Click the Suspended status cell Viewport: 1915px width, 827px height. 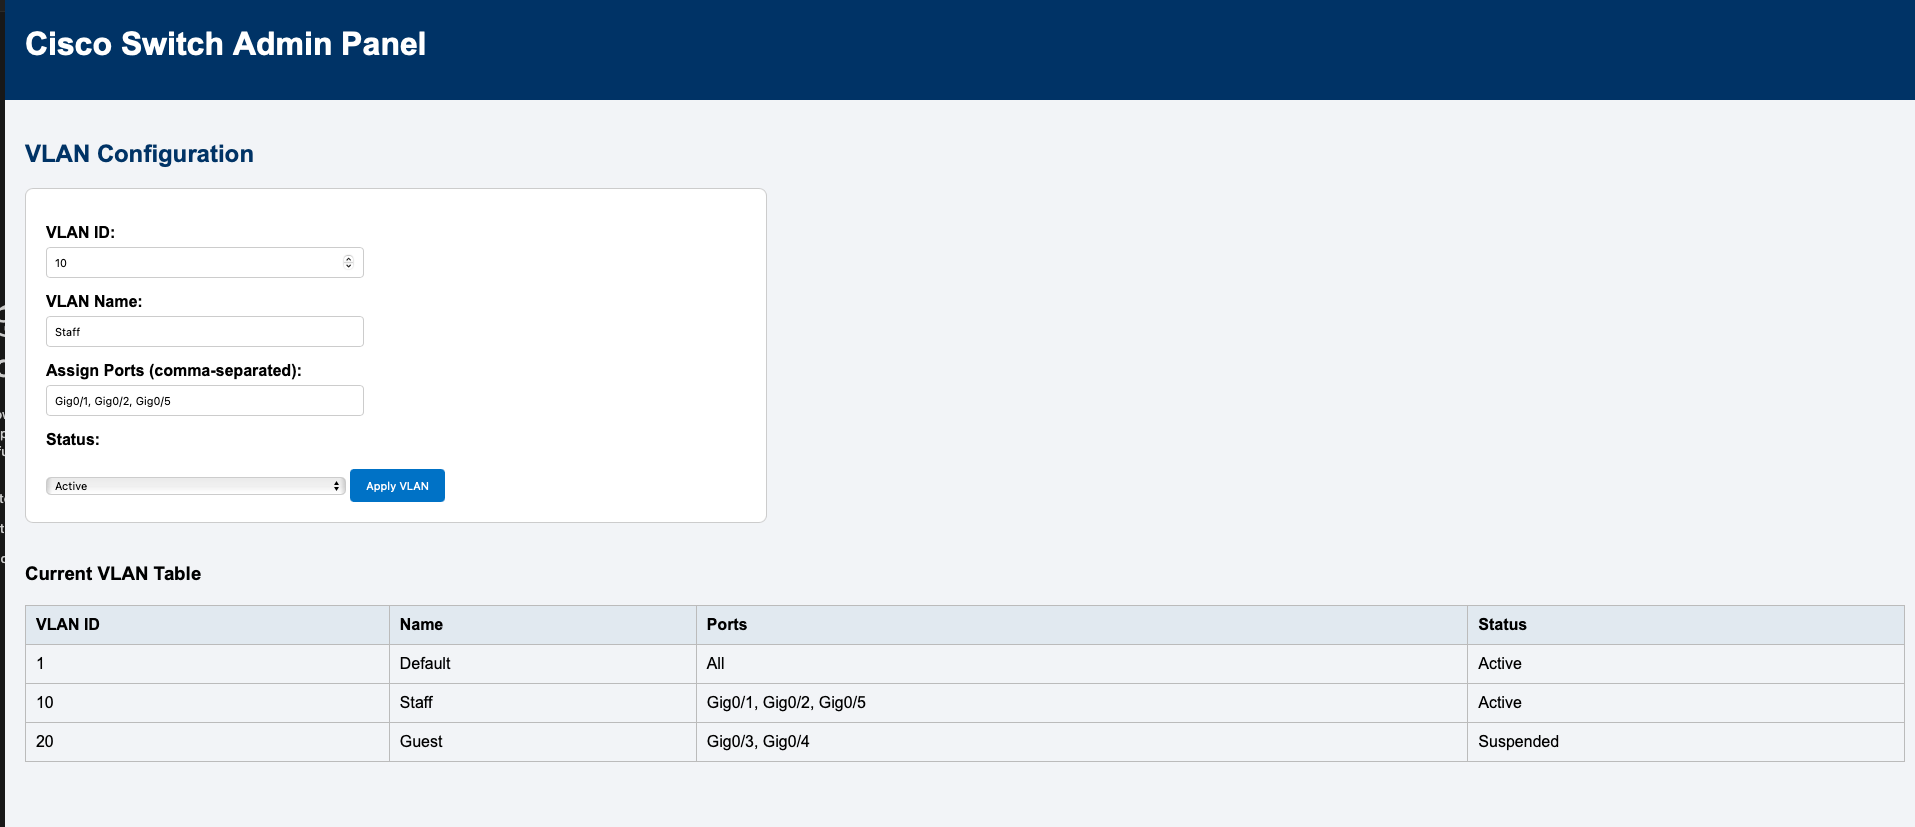[x=1686, y=742]
